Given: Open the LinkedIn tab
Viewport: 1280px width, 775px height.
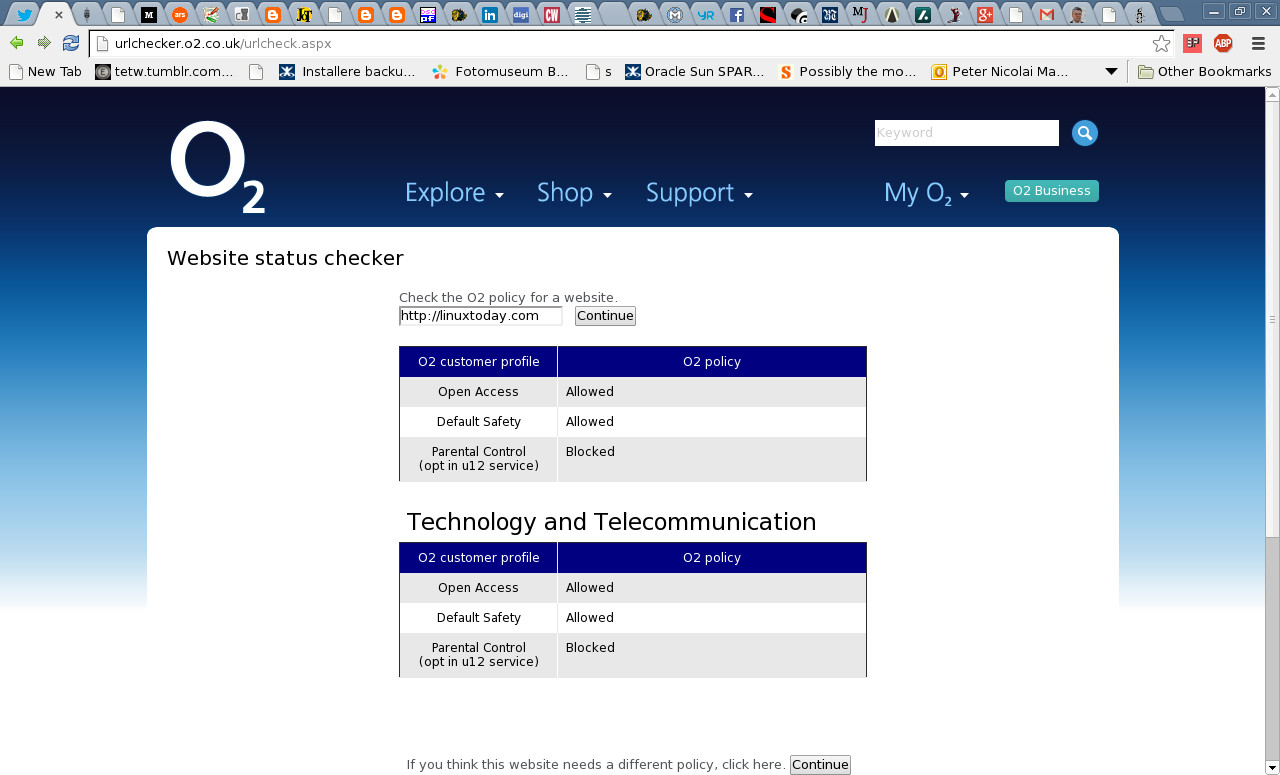Looking at the screenshot, I should click(x=489, y=15).
